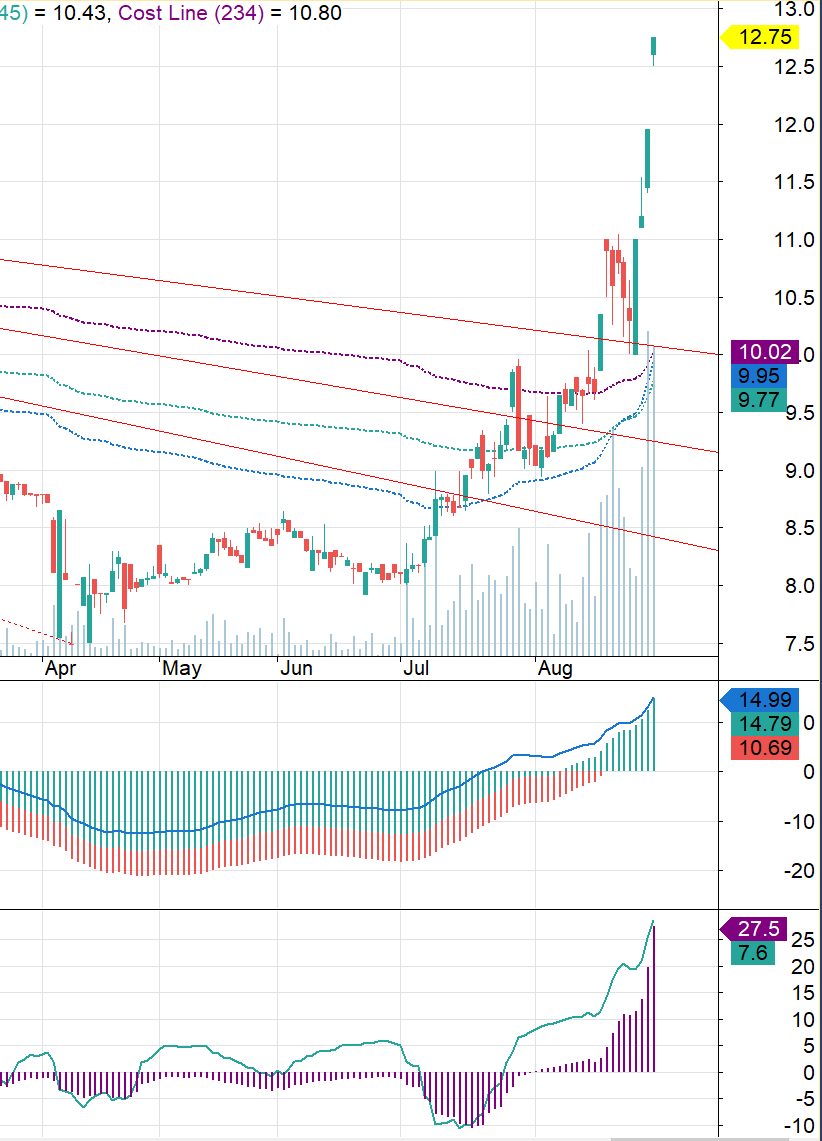The width and height of the screenshot is (822, 1141).
Task: Click the "Cost Line (234)" legend label
Action: pos(191,12)
